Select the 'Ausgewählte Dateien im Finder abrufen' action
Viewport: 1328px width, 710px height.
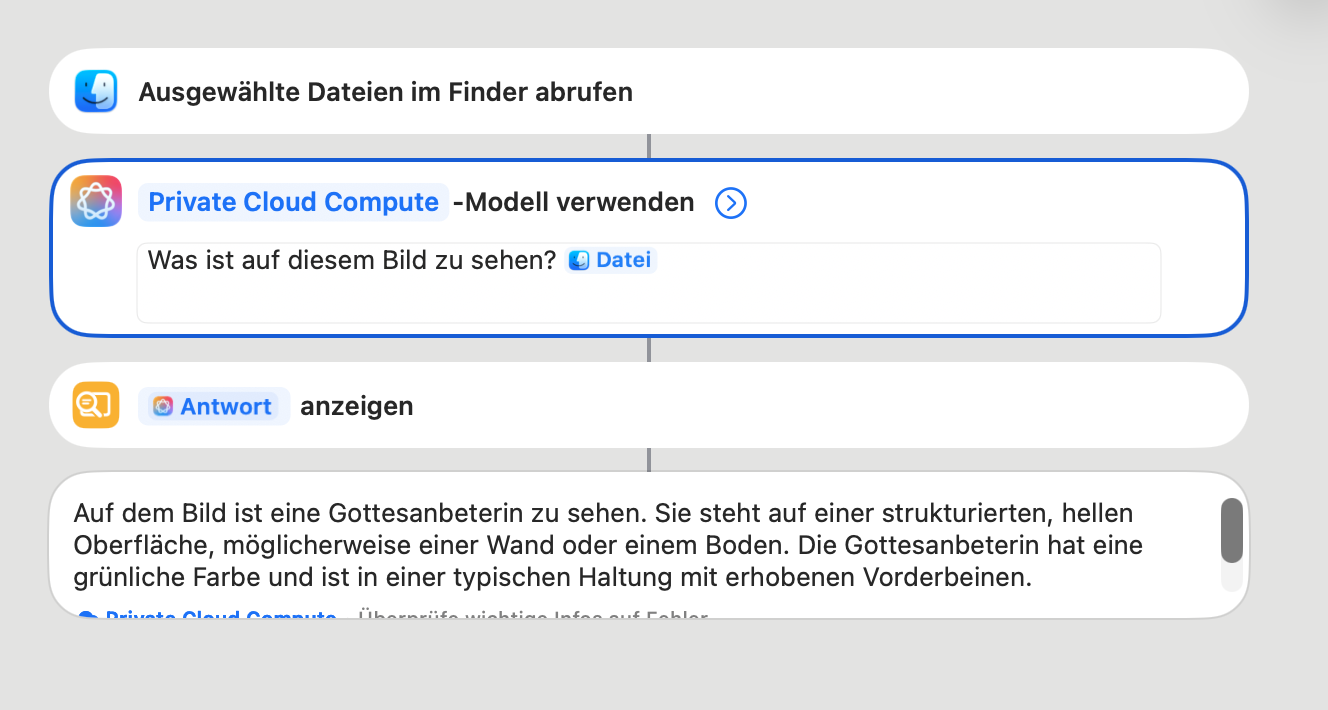click(385, 92)
